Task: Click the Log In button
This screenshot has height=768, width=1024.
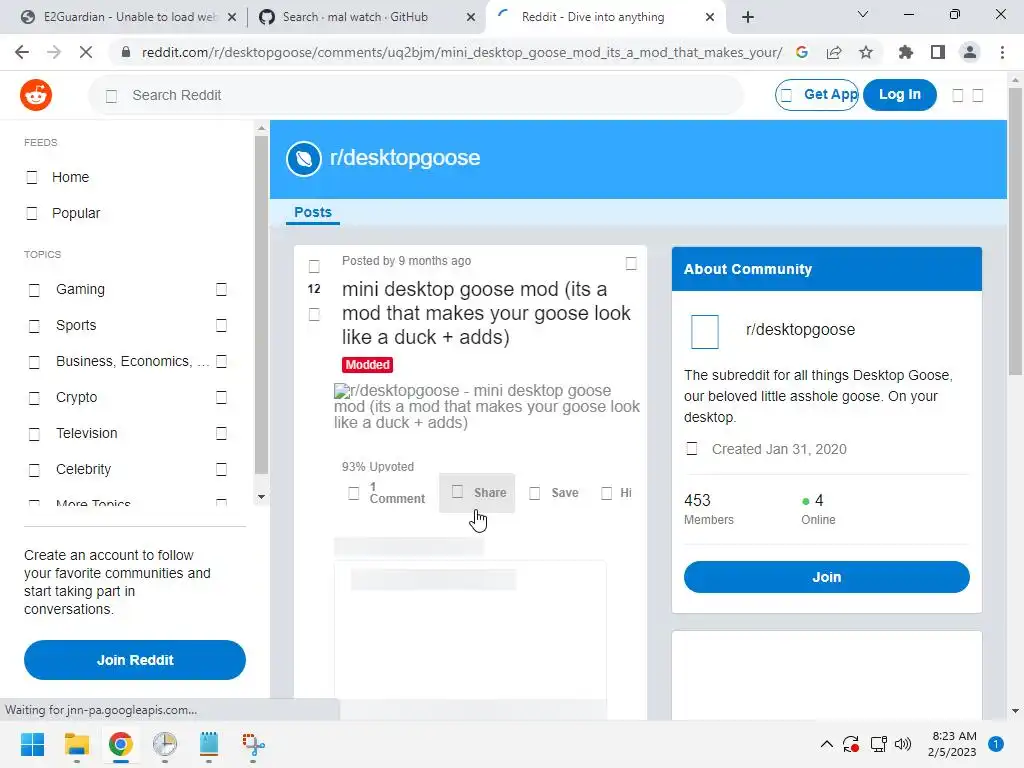Action: (x=900, y=95)
